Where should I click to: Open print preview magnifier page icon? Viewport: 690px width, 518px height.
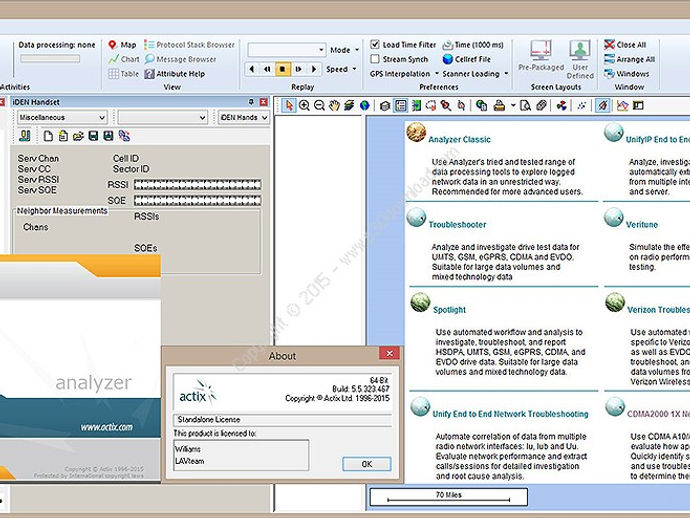pyautogui.click(x=525, y=106)
